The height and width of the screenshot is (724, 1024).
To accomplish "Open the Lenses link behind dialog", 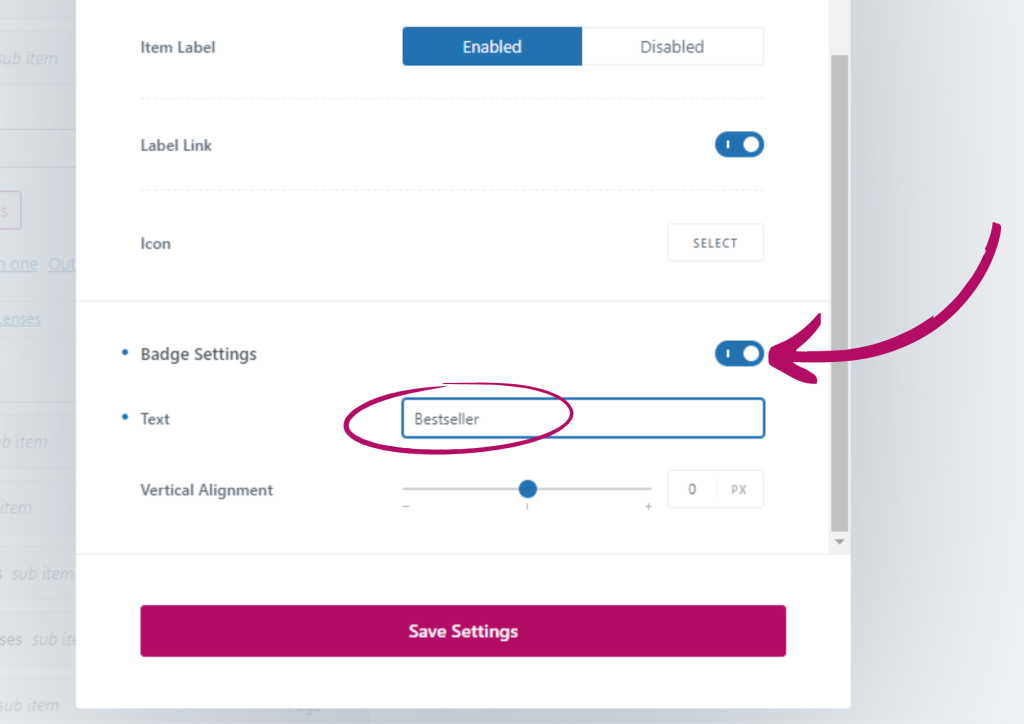I will point(20,319).
